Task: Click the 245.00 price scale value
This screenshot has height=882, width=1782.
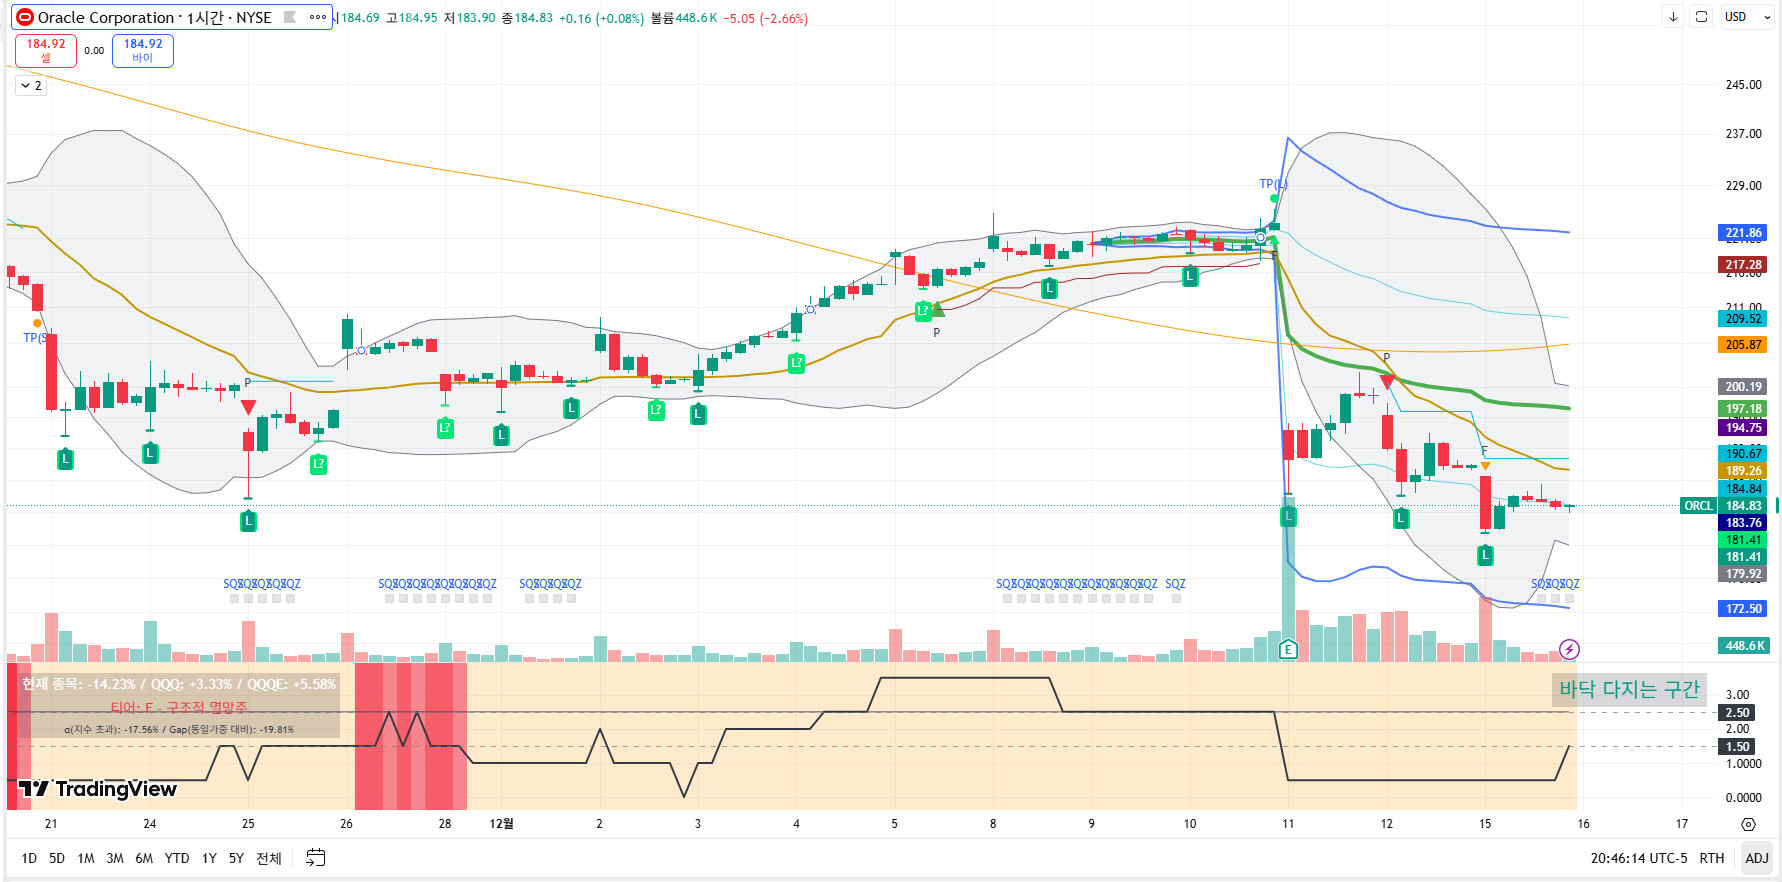Action: tap(1743, 85)
